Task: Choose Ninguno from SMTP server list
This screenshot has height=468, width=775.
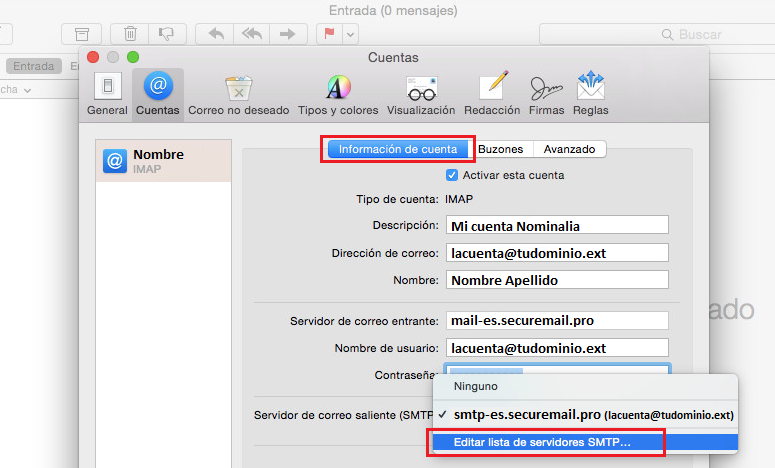Action: tap(475, 386)
